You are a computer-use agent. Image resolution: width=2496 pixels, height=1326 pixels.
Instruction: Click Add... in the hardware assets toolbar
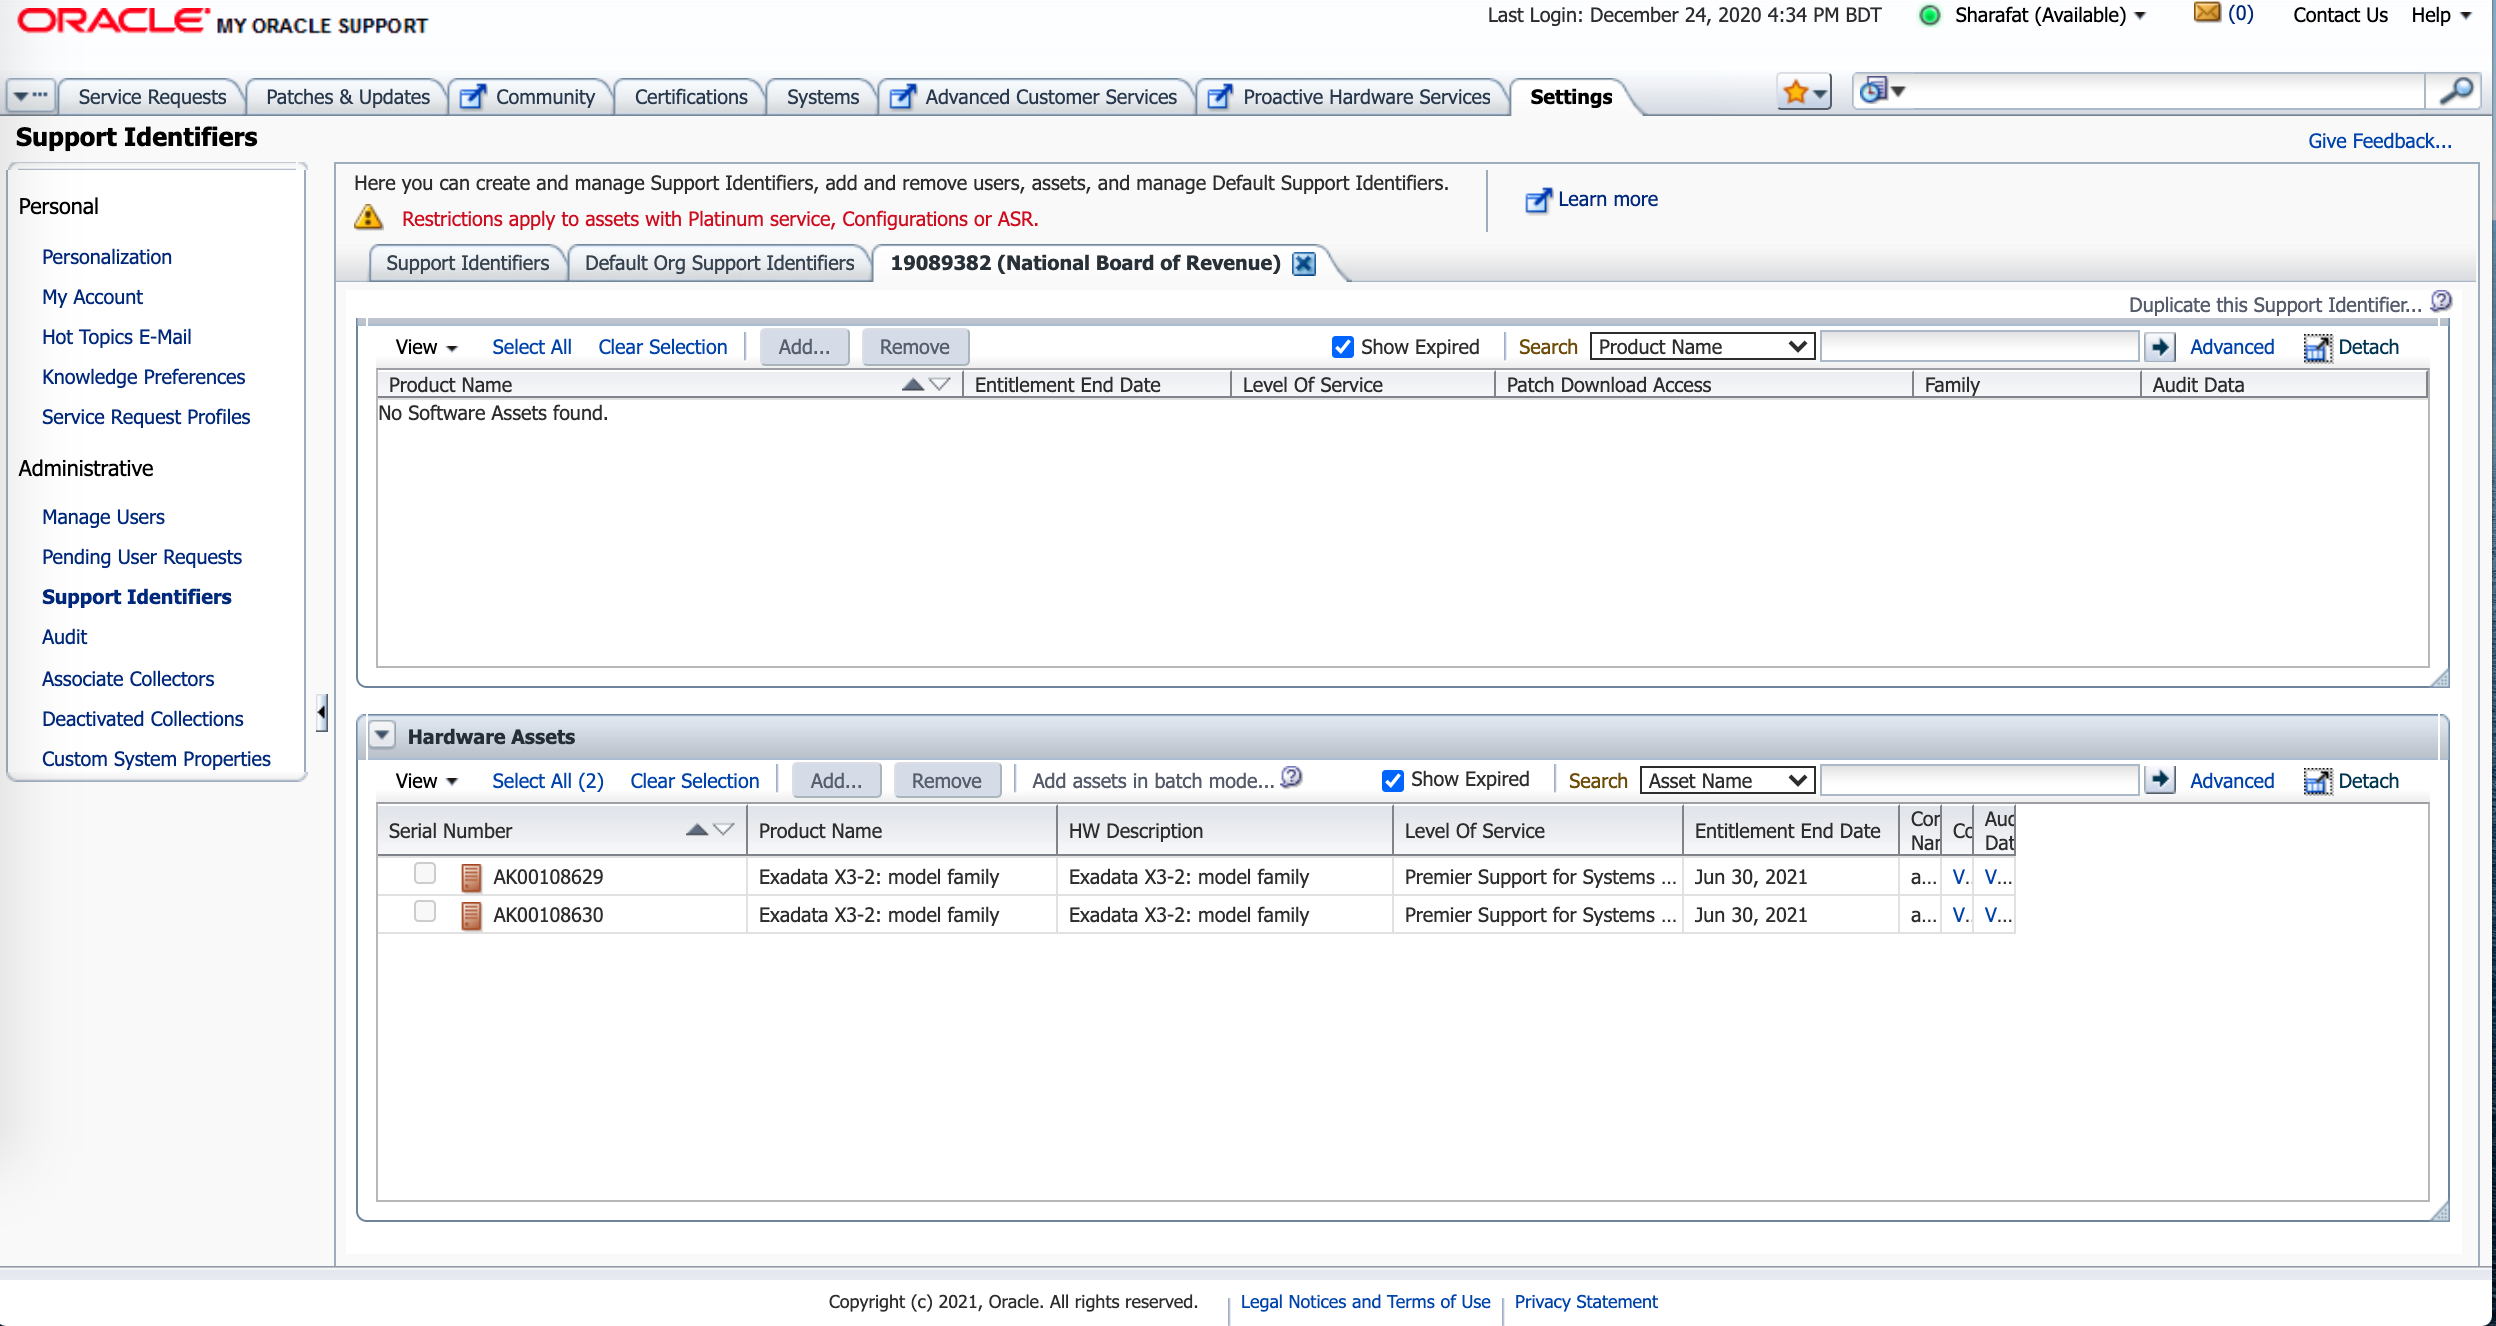(x=836, y=781)
